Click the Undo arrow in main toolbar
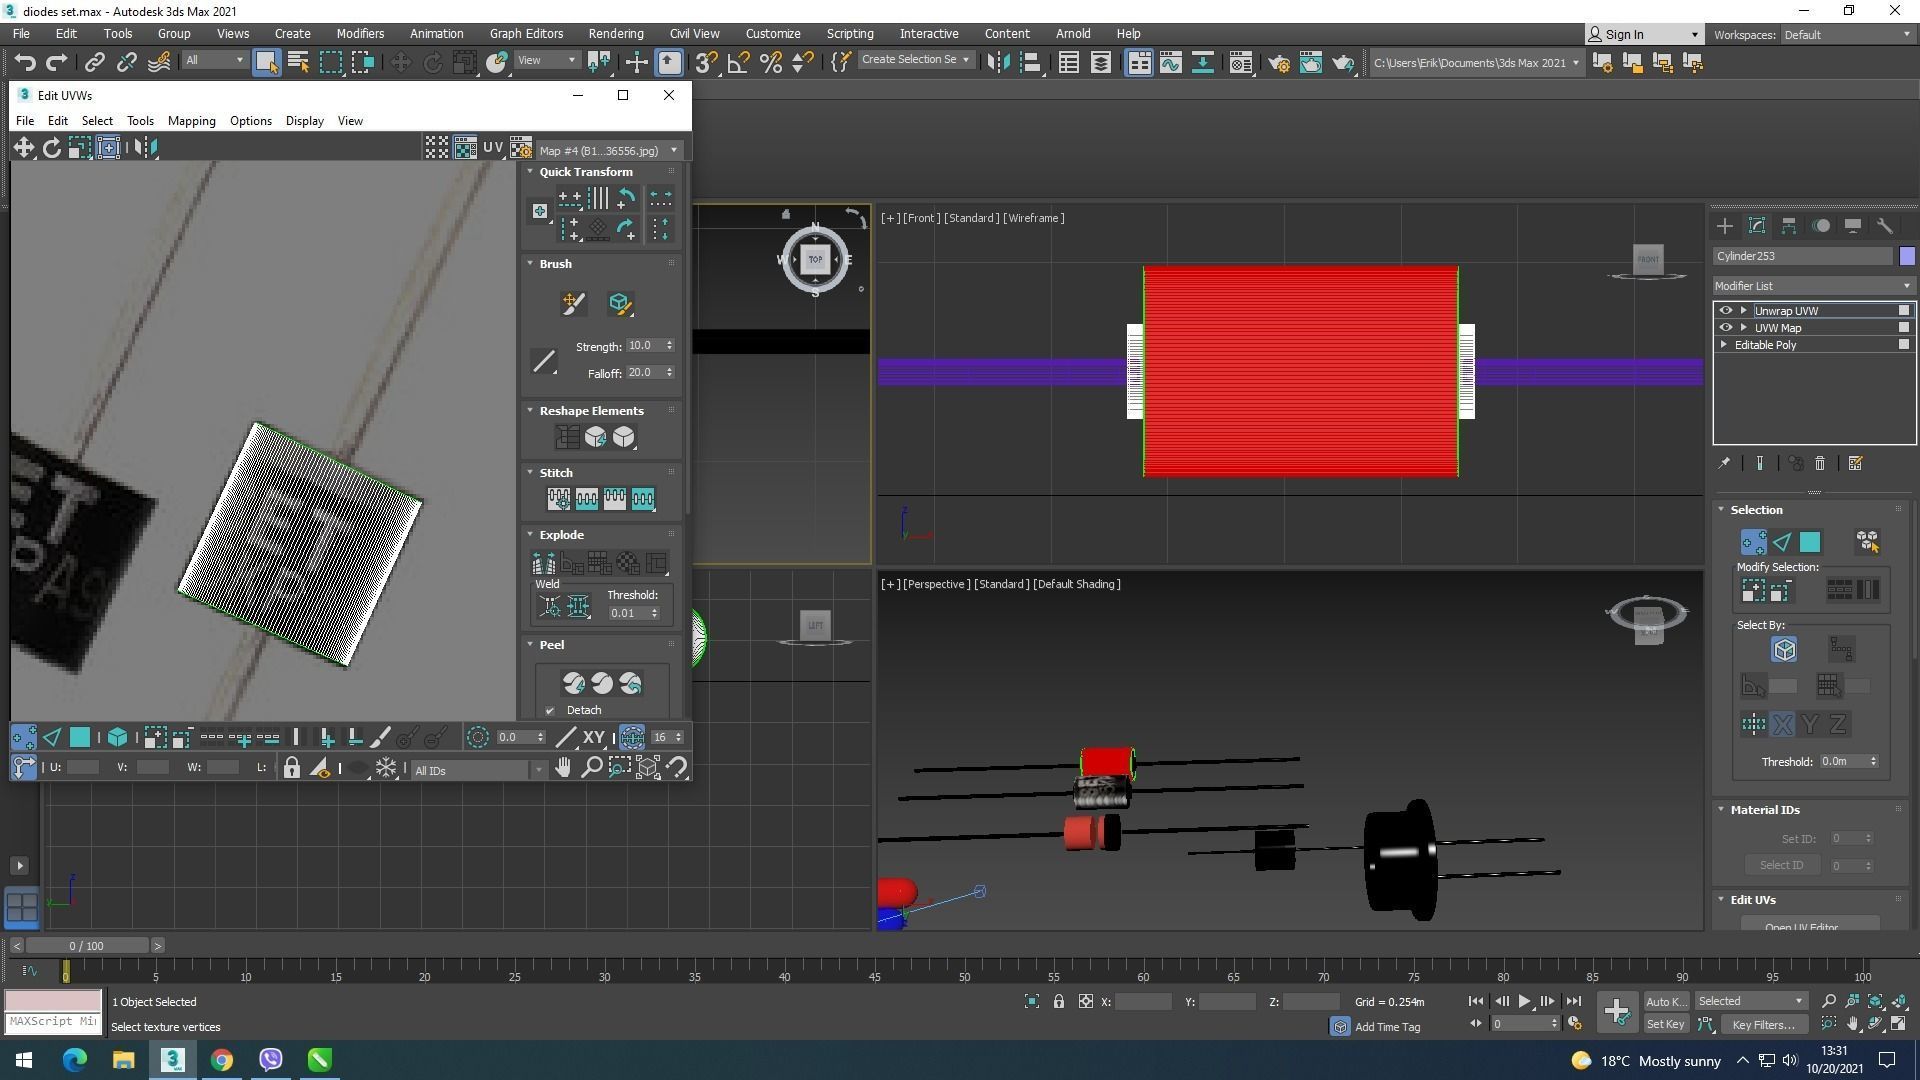Image resolution: width=1920 pixels, height=1080 pixels. coord(25,63)
